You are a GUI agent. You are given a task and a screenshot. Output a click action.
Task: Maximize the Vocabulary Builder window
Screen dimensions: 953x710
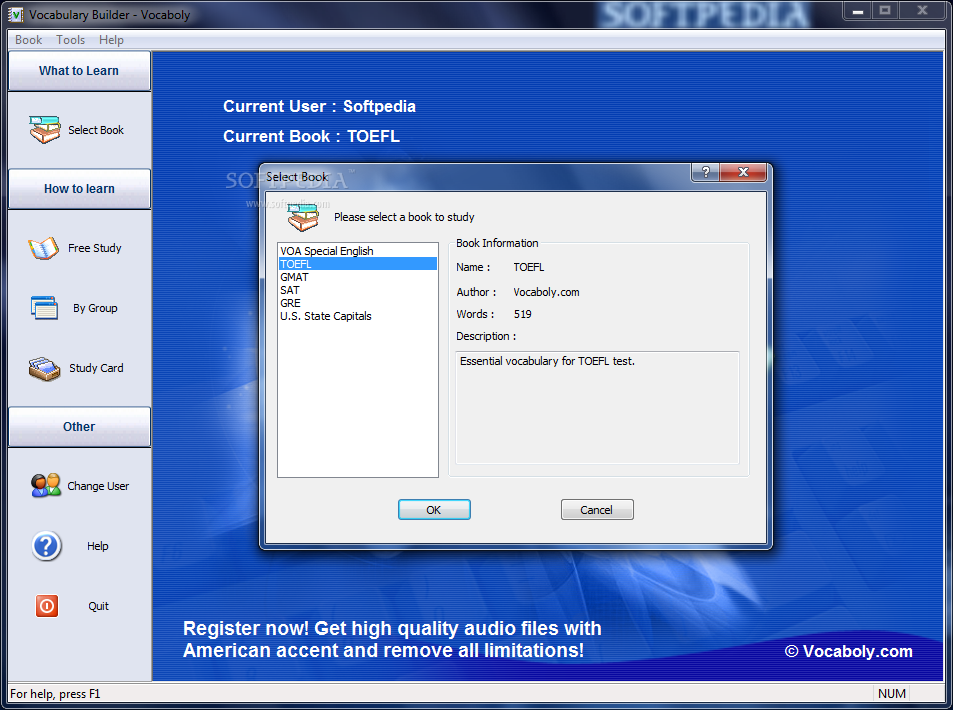(x=885, y=11)
